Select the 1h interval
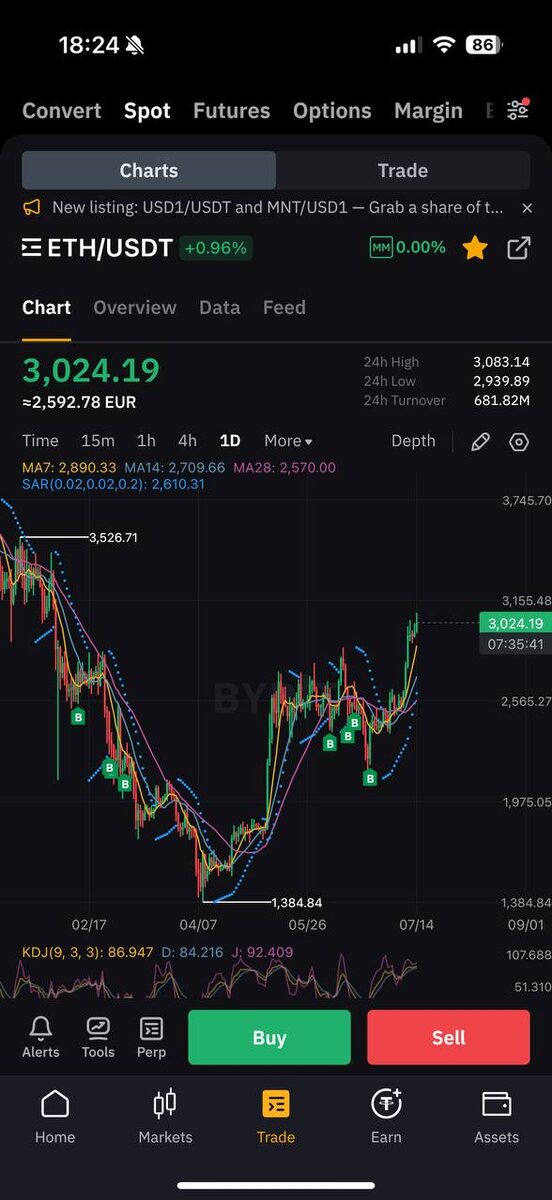Image resolution: width=552 pixels, height=1200 pixels. pyautogui.click(x=146, y=441)
